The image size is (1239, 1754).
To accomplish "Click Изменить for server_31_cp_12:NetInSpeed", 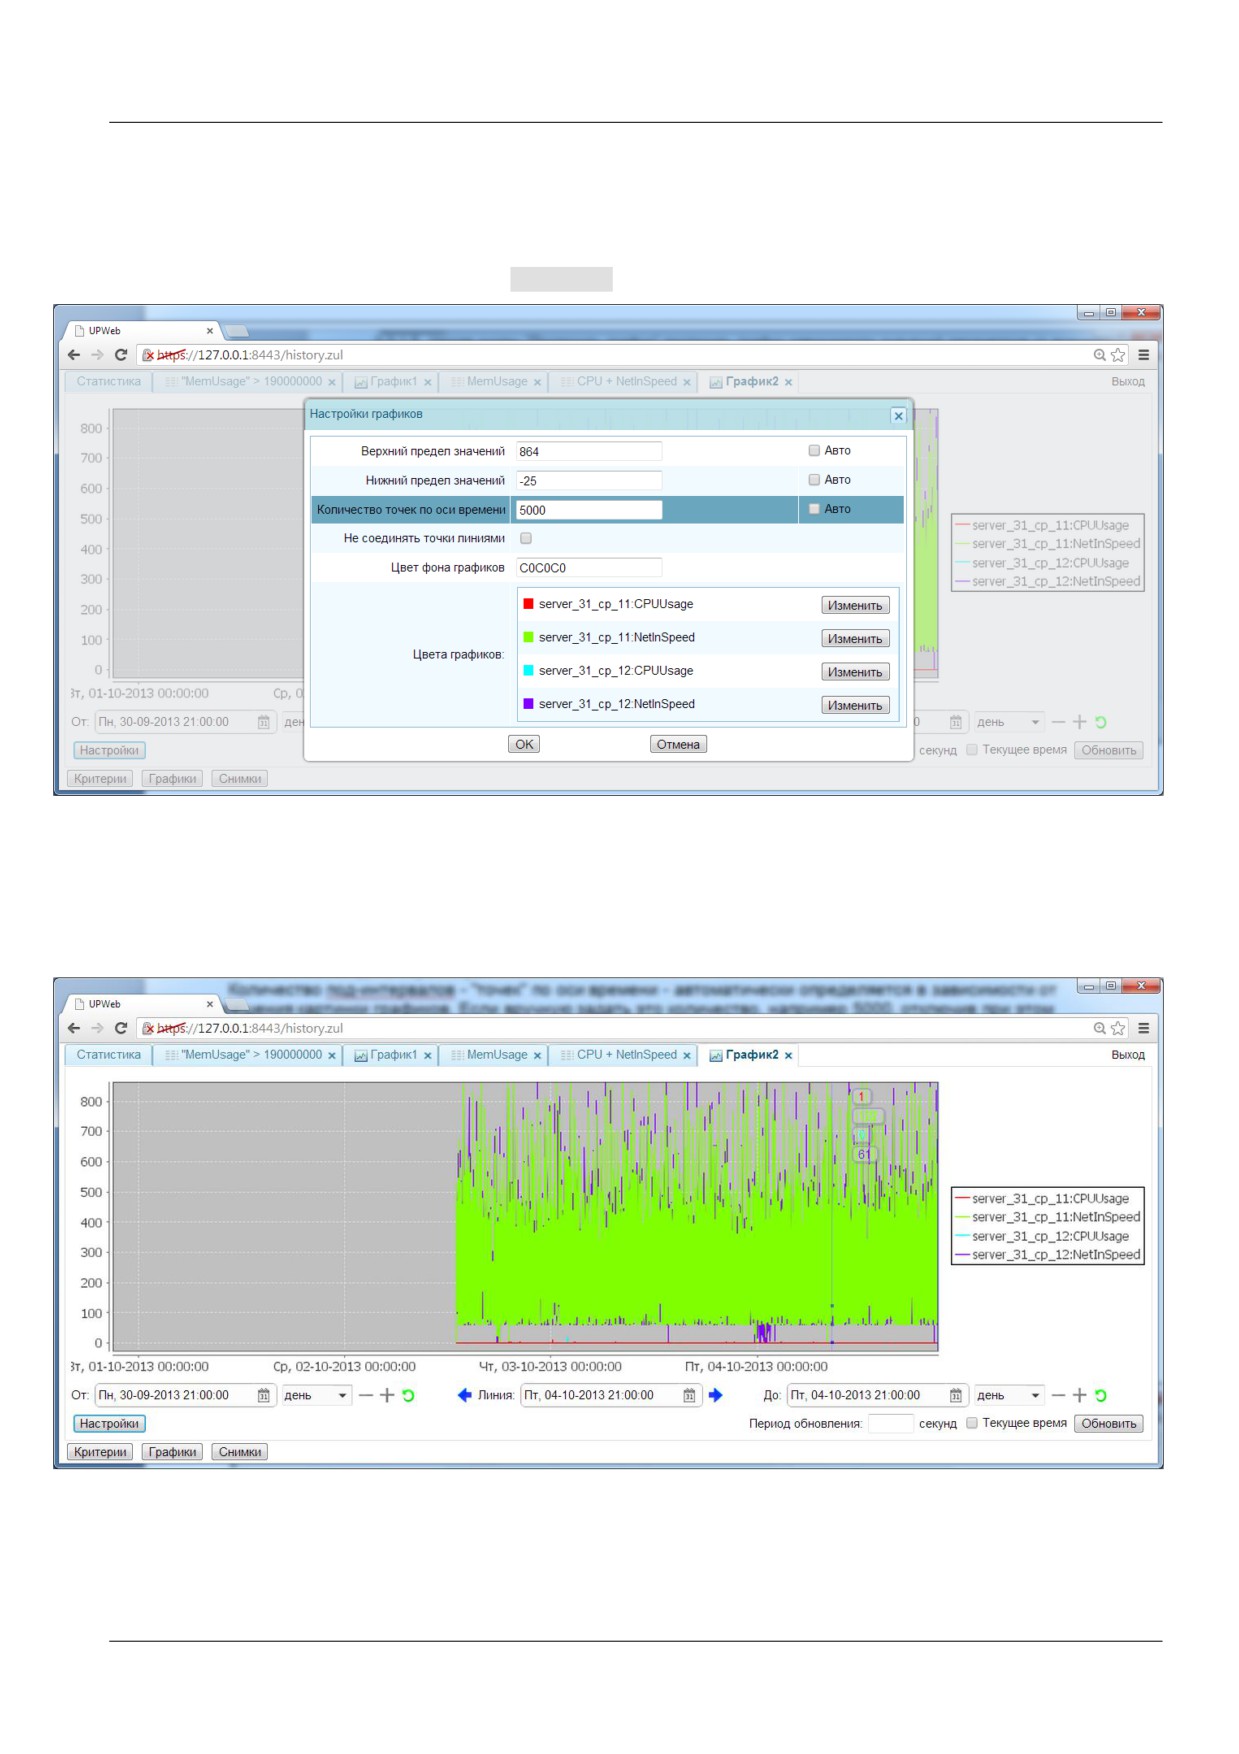I will pos(855,705).
